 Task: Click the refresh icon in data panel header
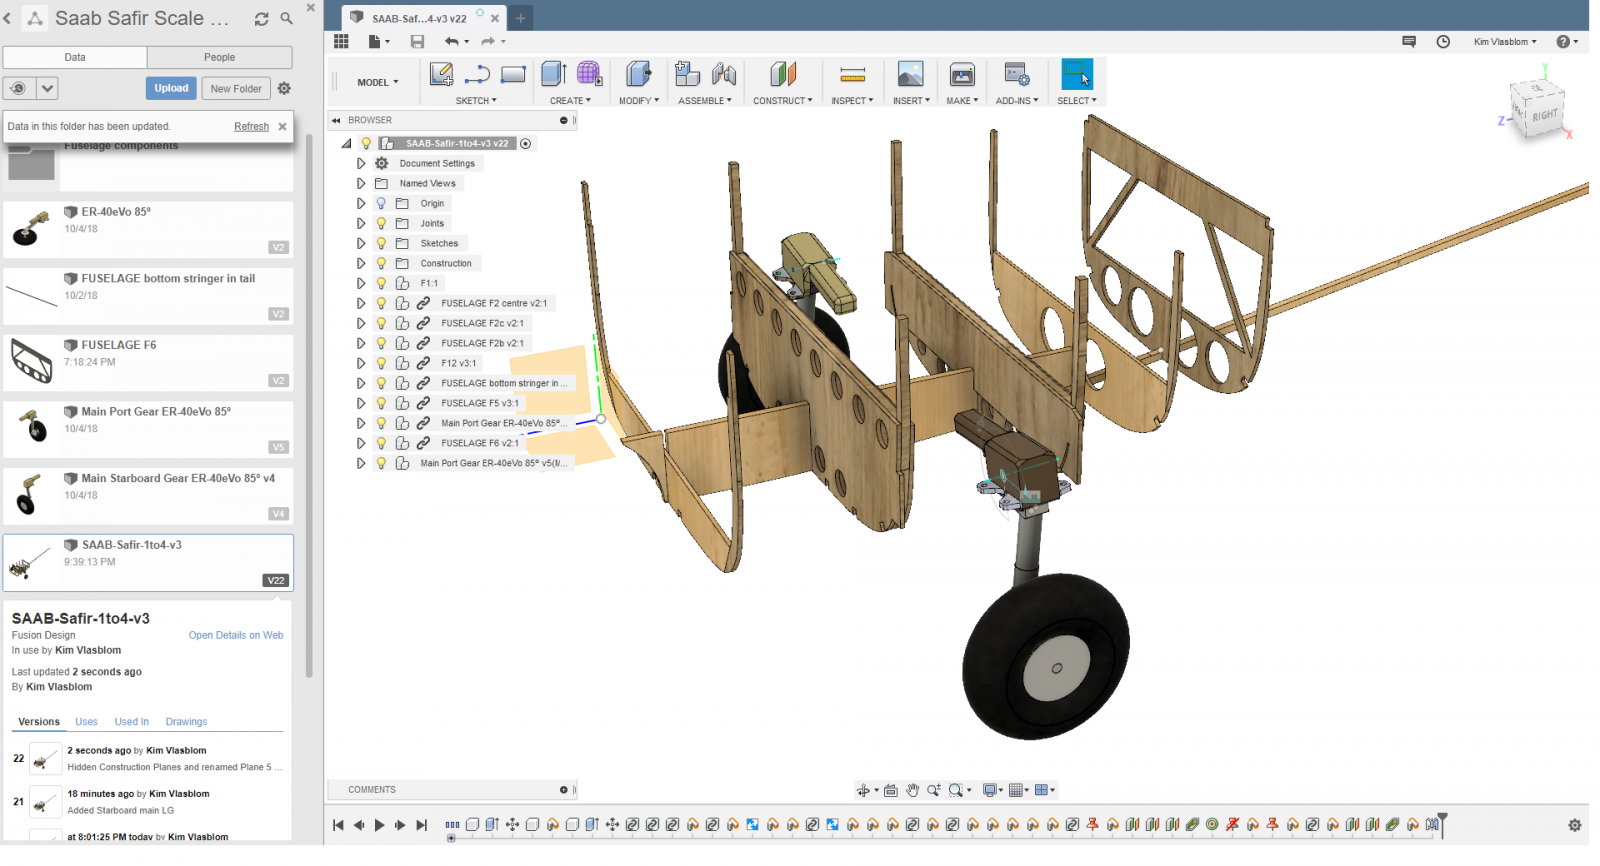coord(261,18)
